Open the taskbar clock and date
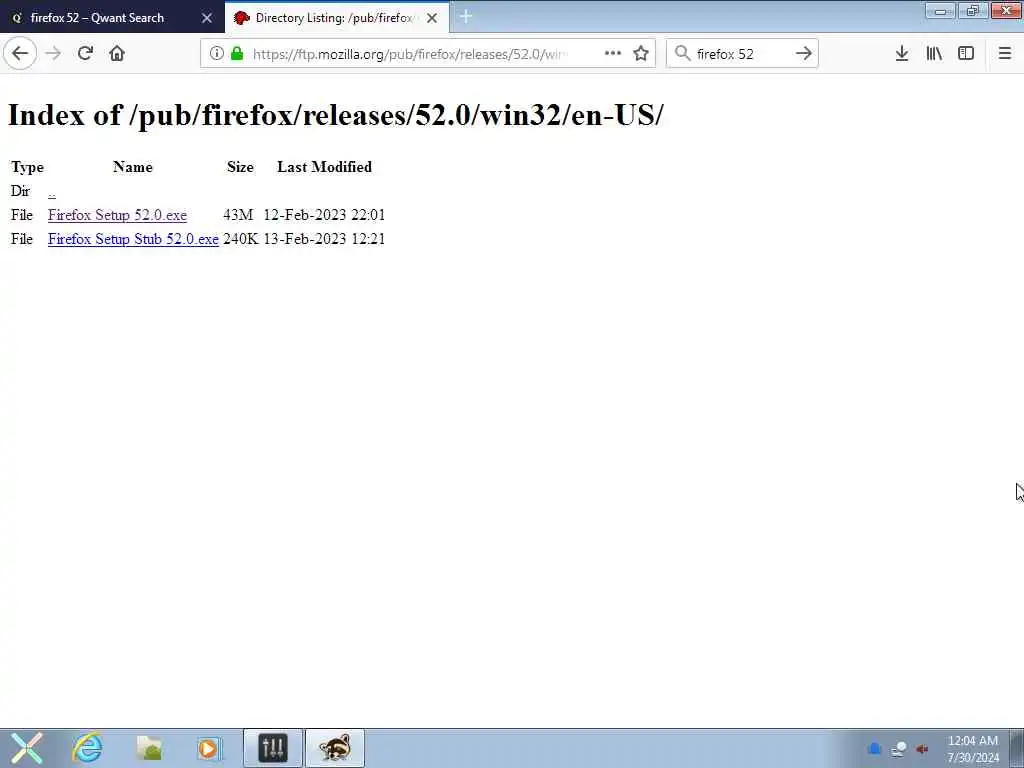This screenshot has width=1024, height=768. point(973,748)
